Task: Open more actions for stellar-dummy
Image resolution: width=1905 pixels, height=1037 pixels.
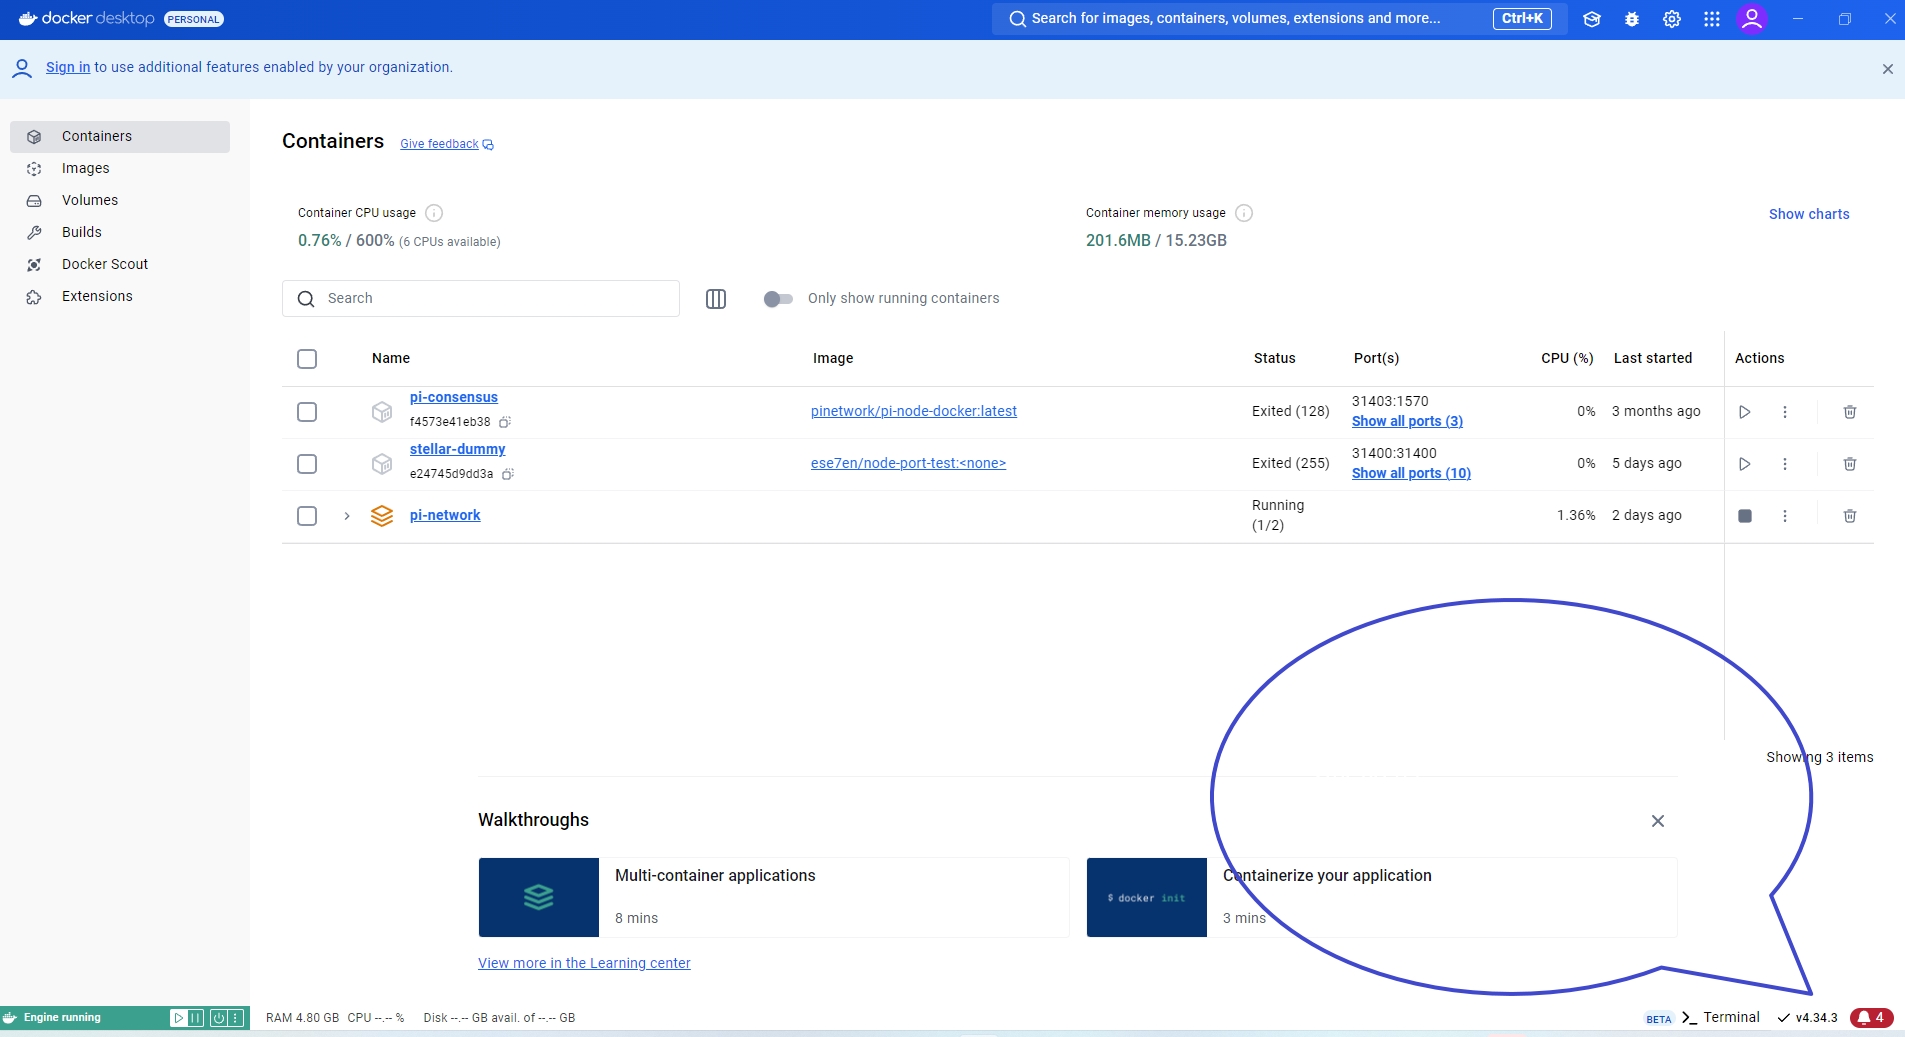Action: click(1785, 464)
